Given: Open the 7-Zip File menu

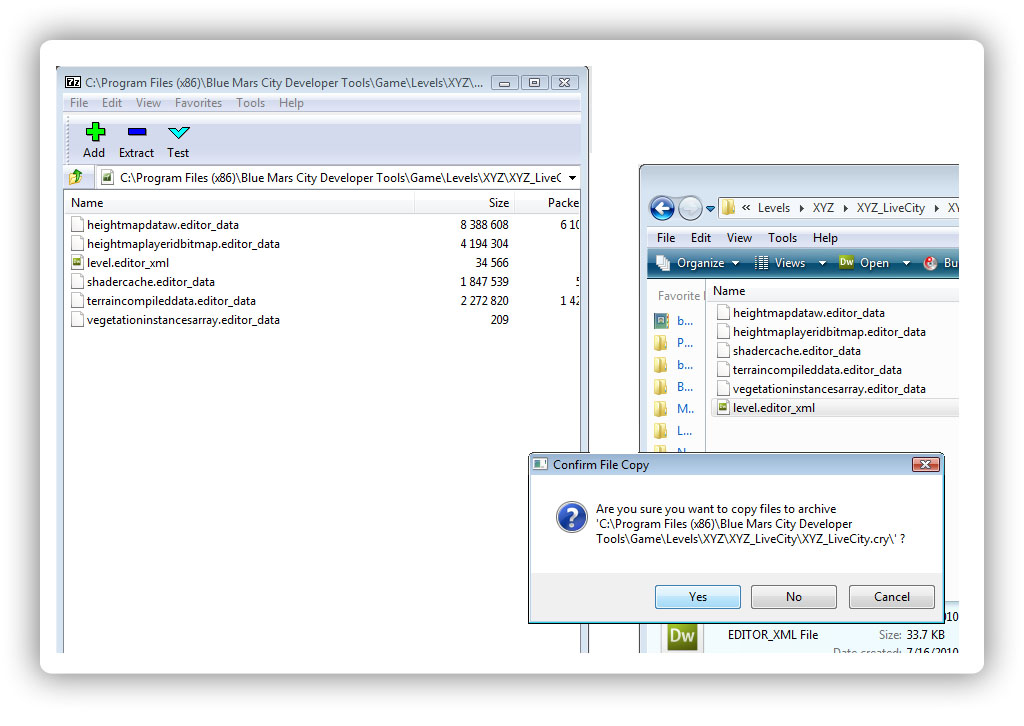Looking at the screenshot, I should click(78, 103).
